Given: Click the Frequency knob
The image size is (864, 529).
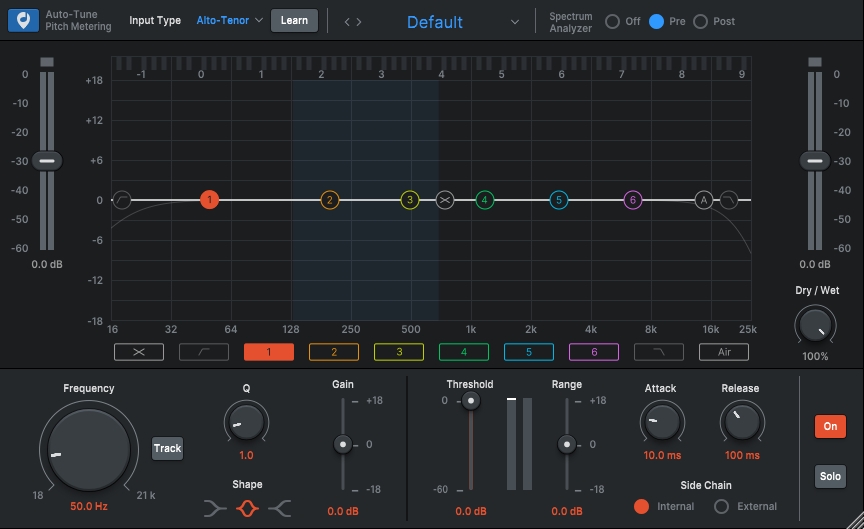Looking at the screenshot, I should [x=89, y=450].
